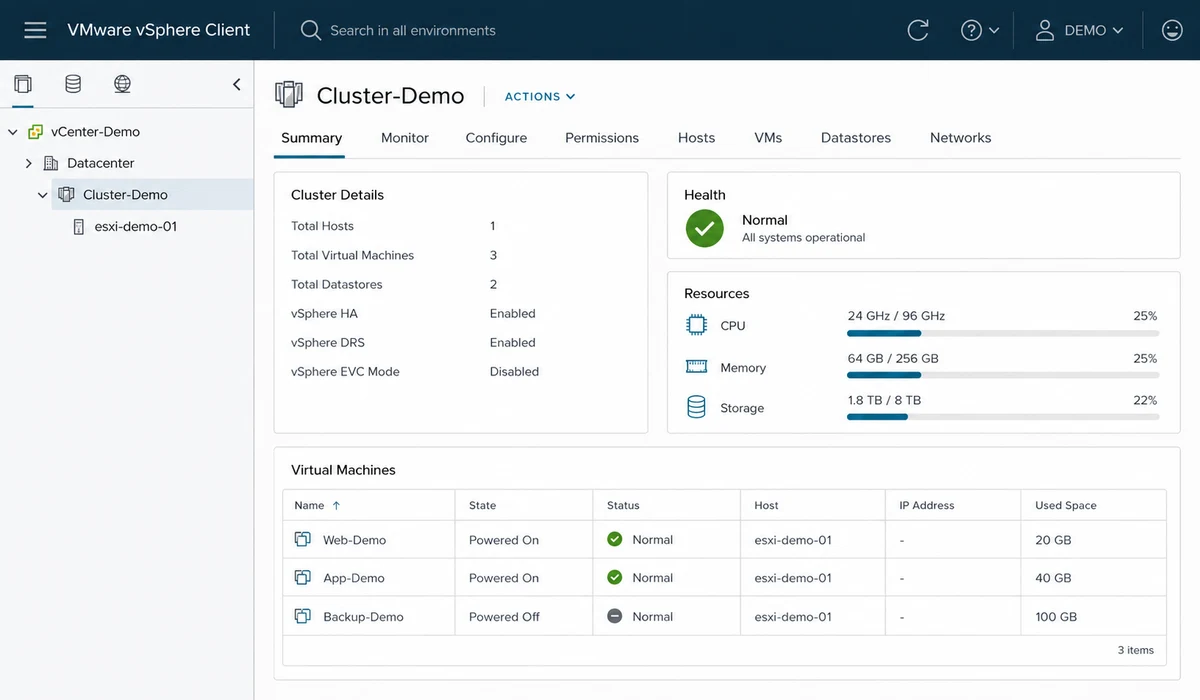Click the Web-Demo VM icon
The height and width of the screenshot is (700, 1200).
(302, 540)
